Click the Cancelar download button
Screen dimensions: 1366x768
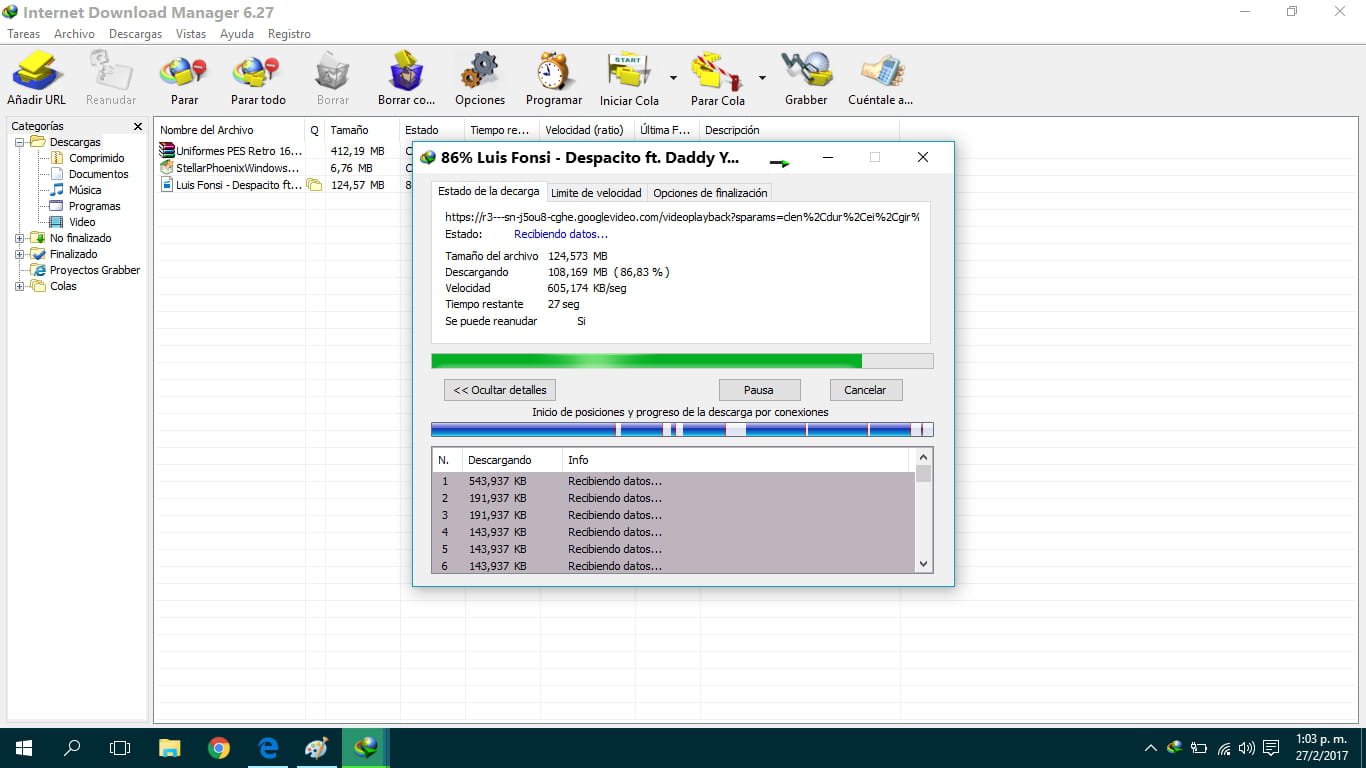click(865, 390)
